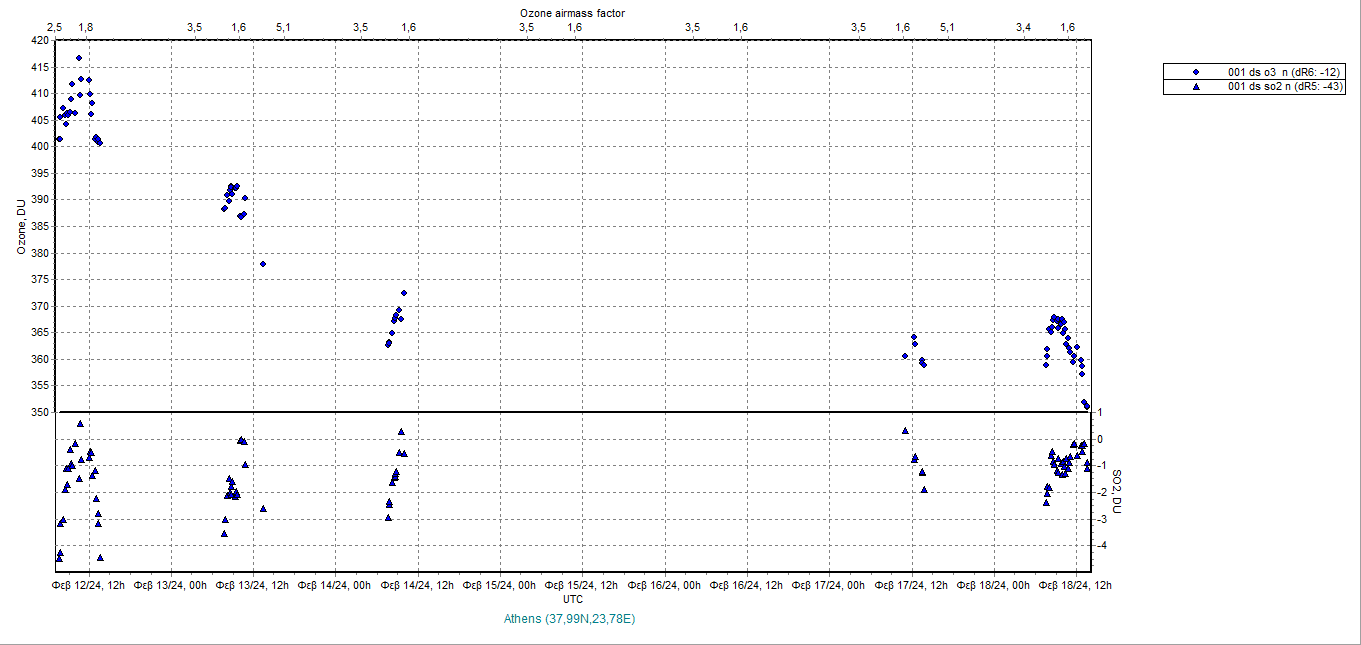Viewport: 1361px width, 645px height.
Task: Click the 'SO2, DU' right axis title
Action: pos(1118,490)
